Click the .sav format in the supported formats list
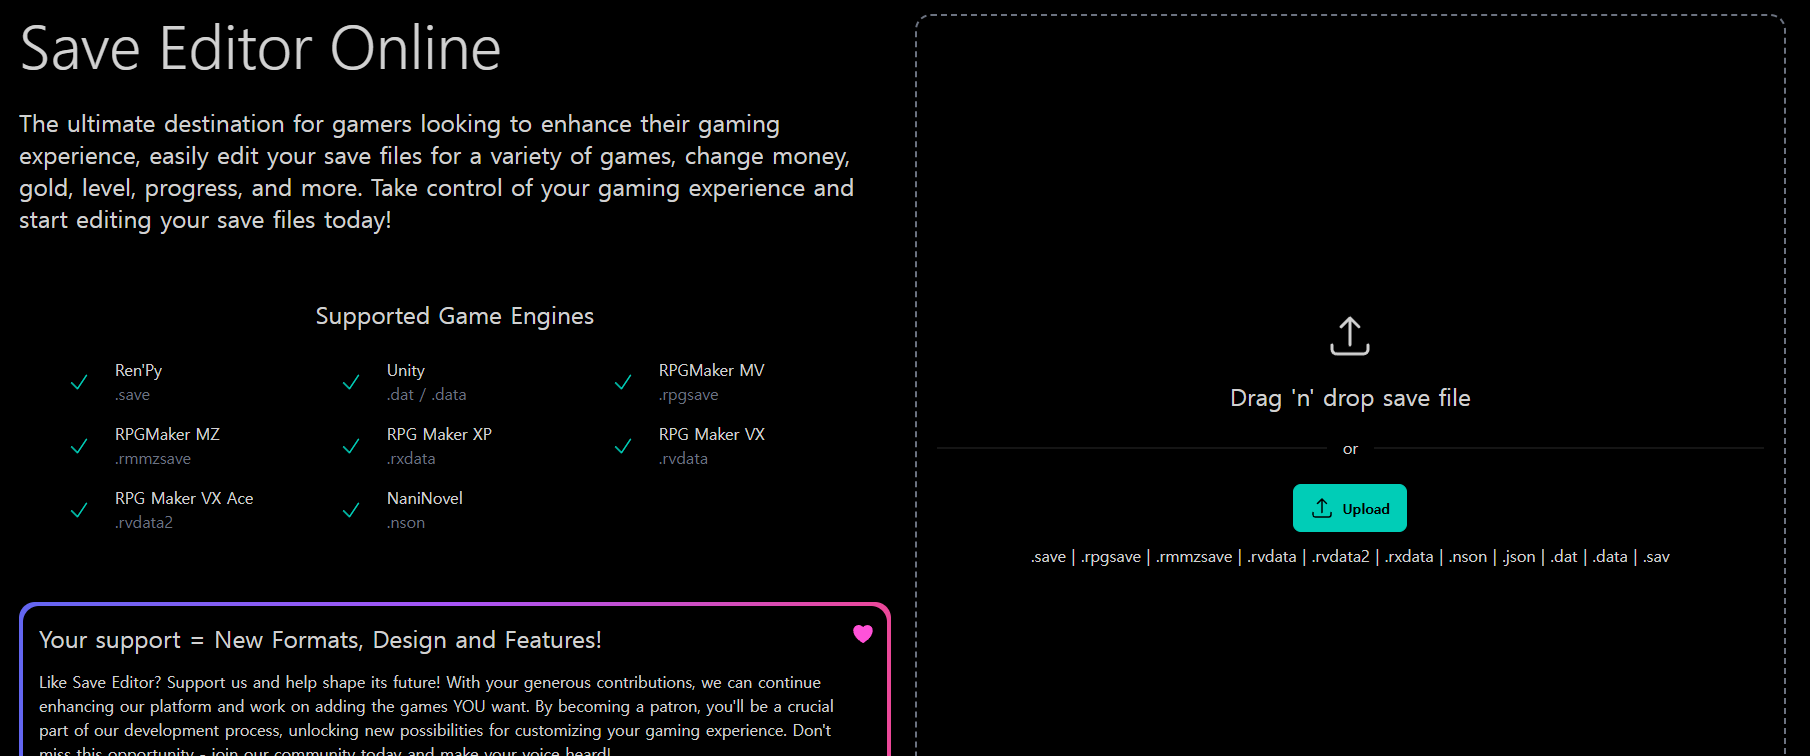 point(1657,557)
